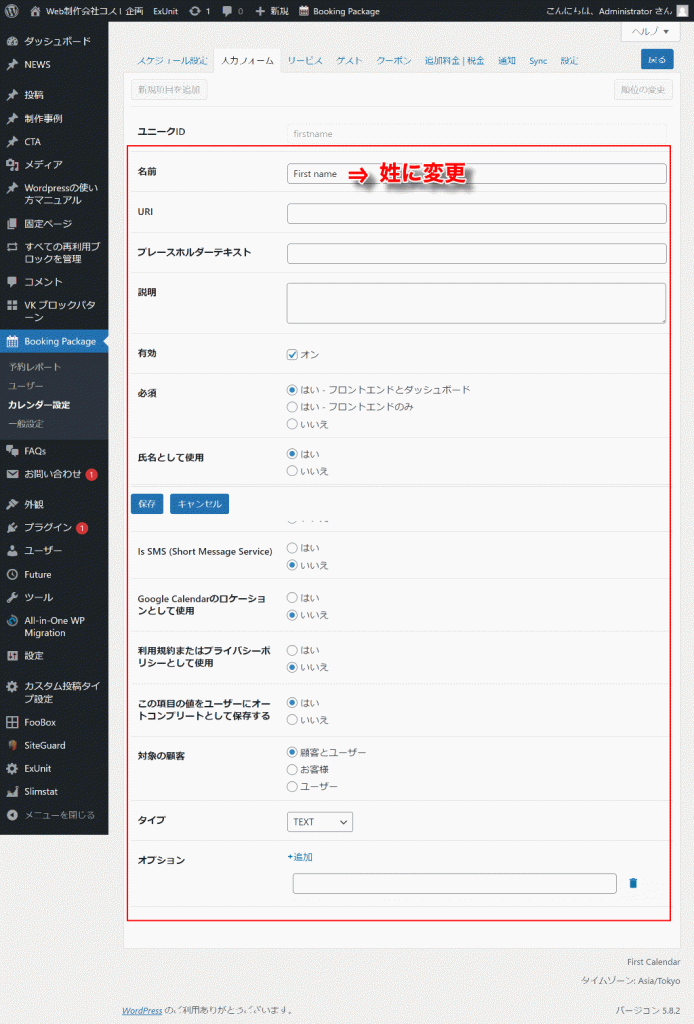Viewport: 694px width, 1024px height.
Task: Open the タイプ TEXT dropdown
Action: point(319,822)
